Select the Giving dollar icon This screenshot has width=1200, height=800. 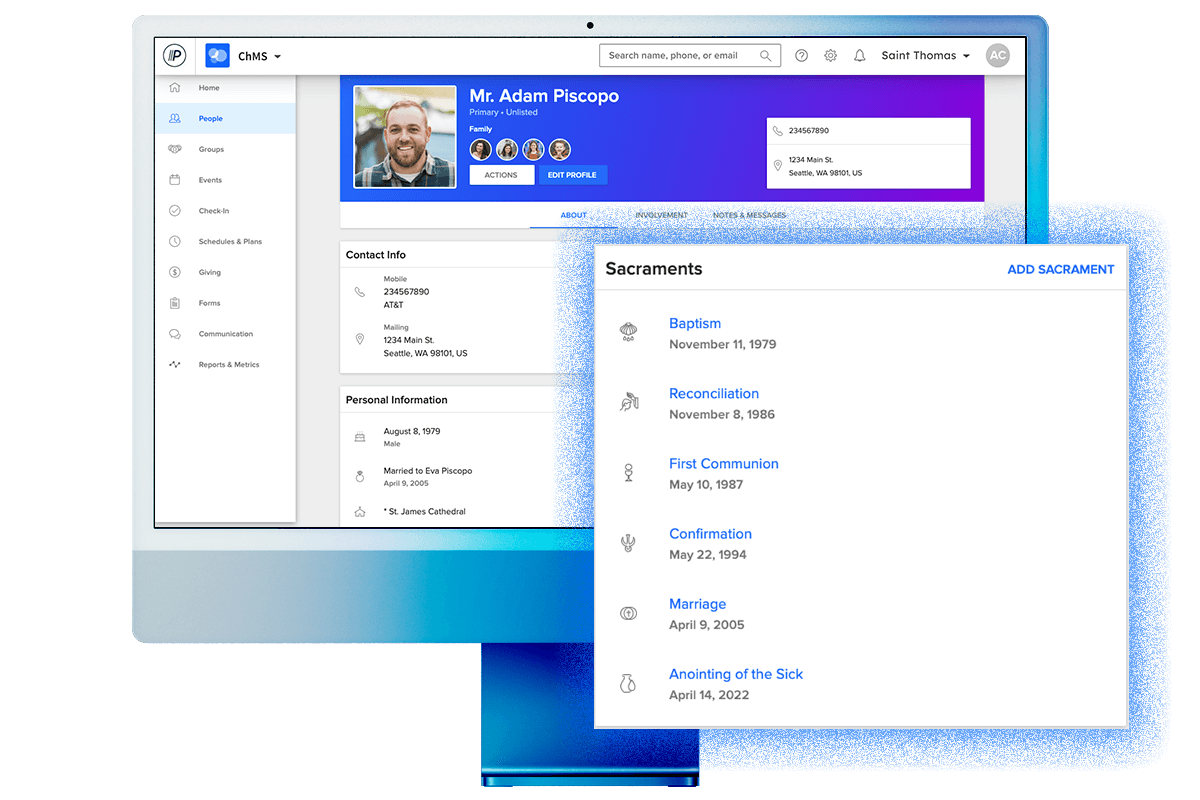tap(175, 272)
